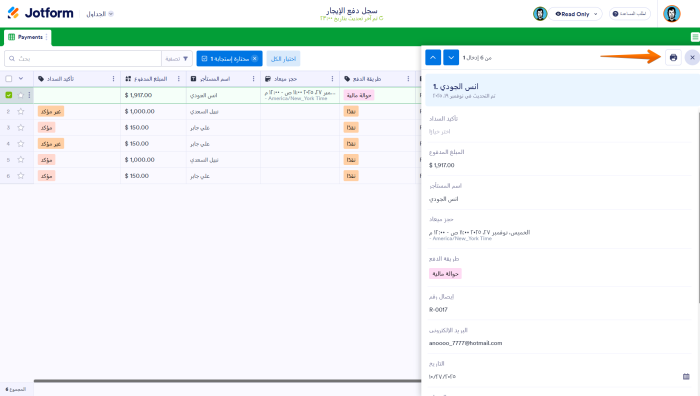Viewport: 700px width, 396px height.
Task: Click the 1 استجابة مختارة button
Action: coord(229,58)
